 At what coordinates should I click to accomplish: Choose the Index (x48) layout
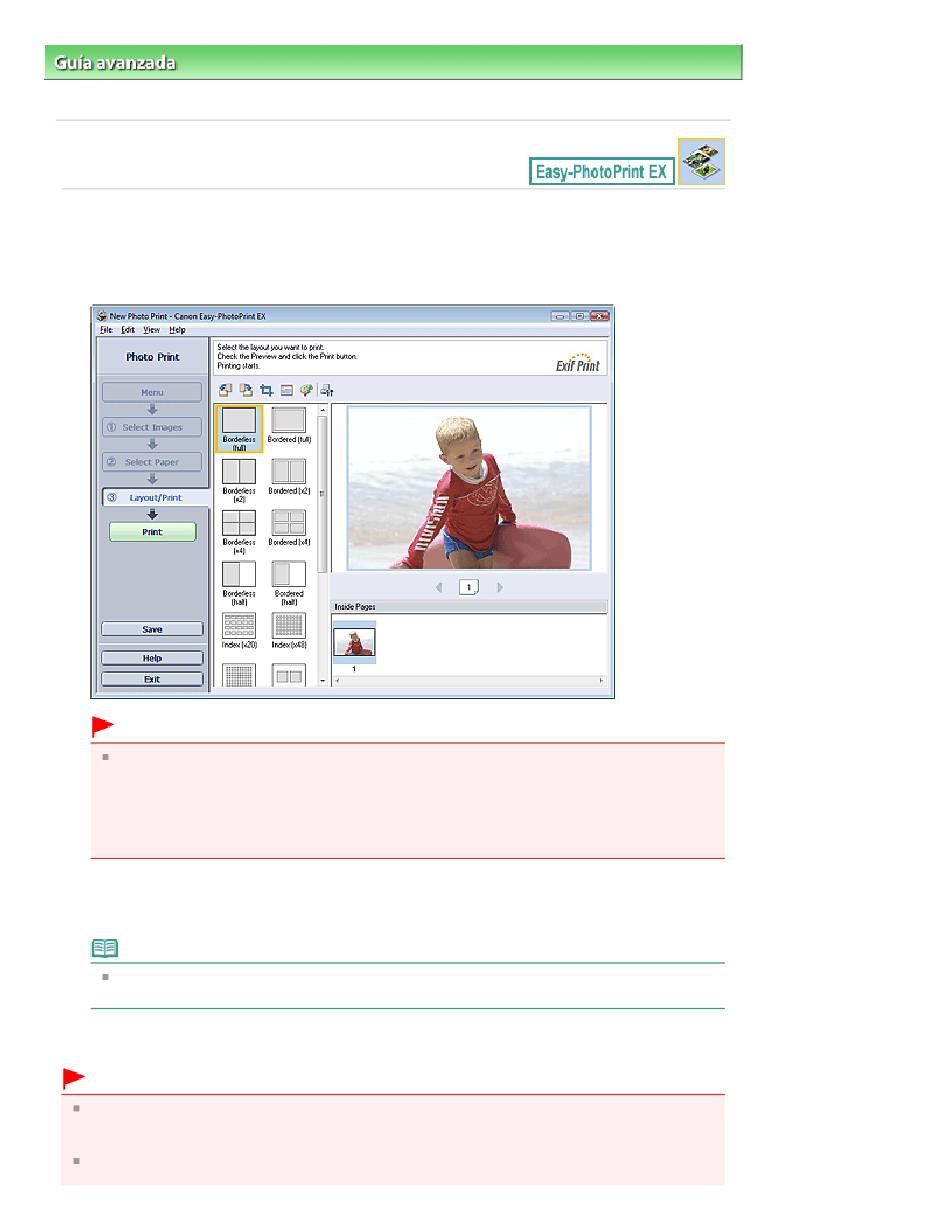tap(289, 631)
